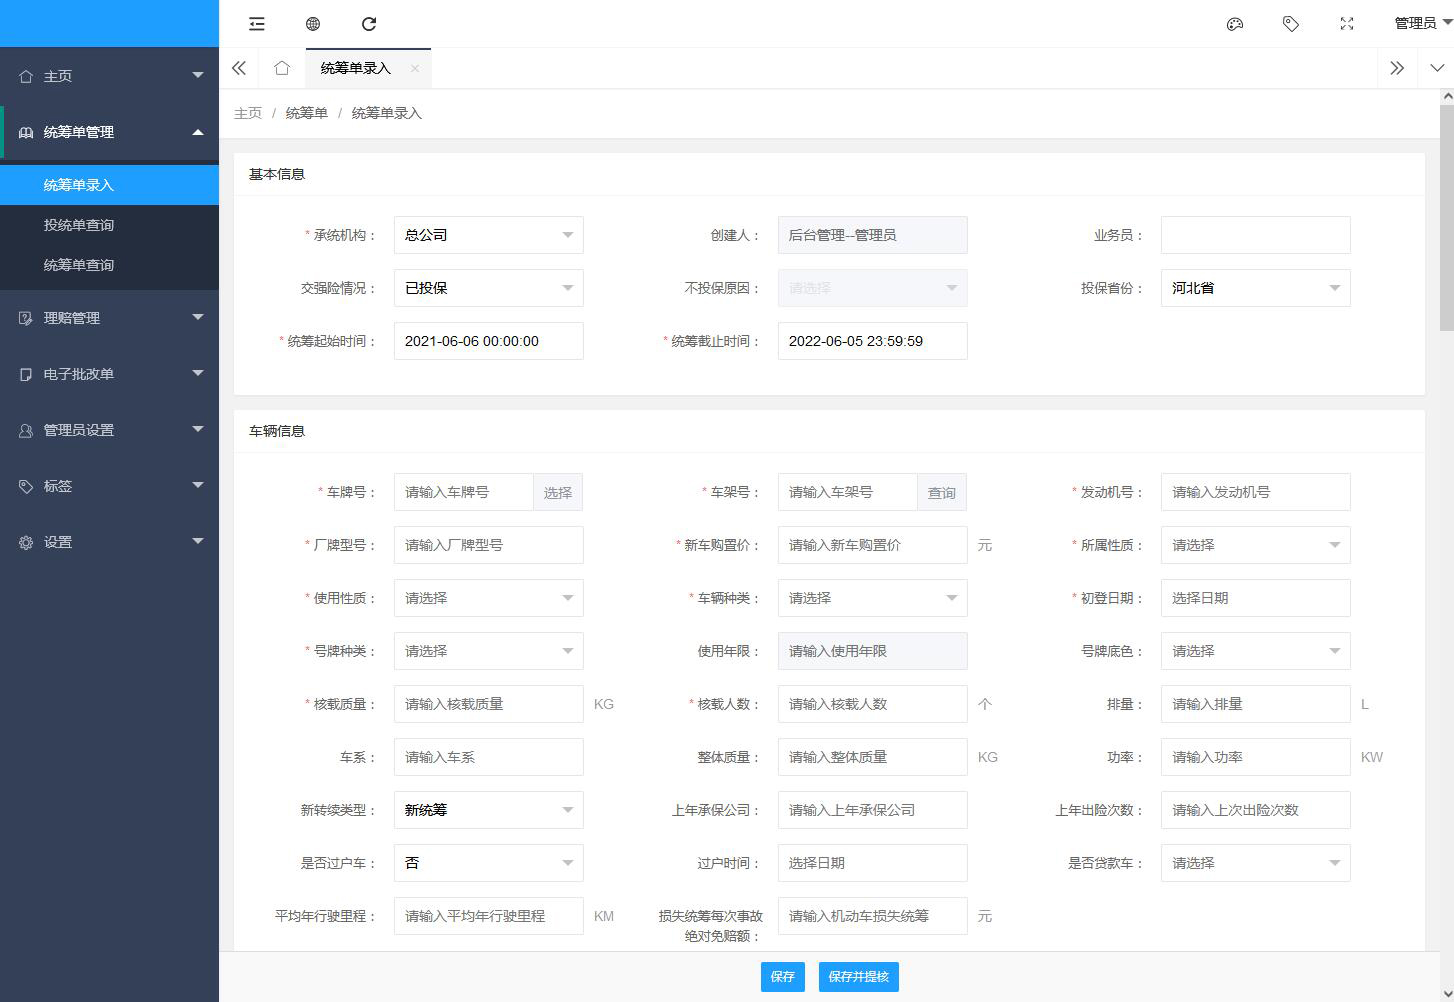Viewport: 1454px width, 1002px height.
Task: Open 投保省份 dropdown
Action: [1256, 288]
